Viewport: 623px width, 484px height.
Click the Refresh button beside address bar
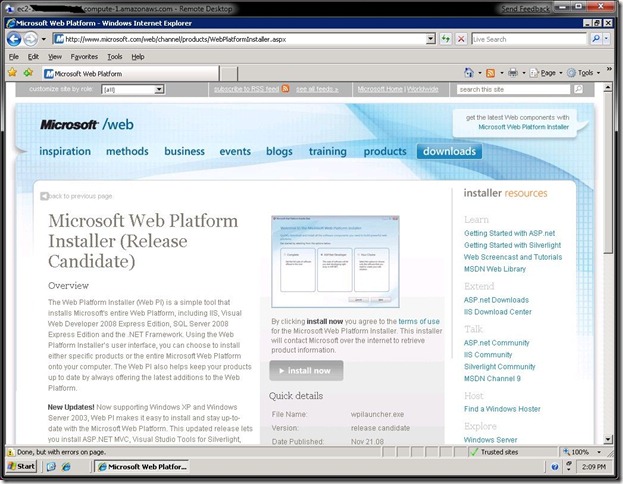446,39
